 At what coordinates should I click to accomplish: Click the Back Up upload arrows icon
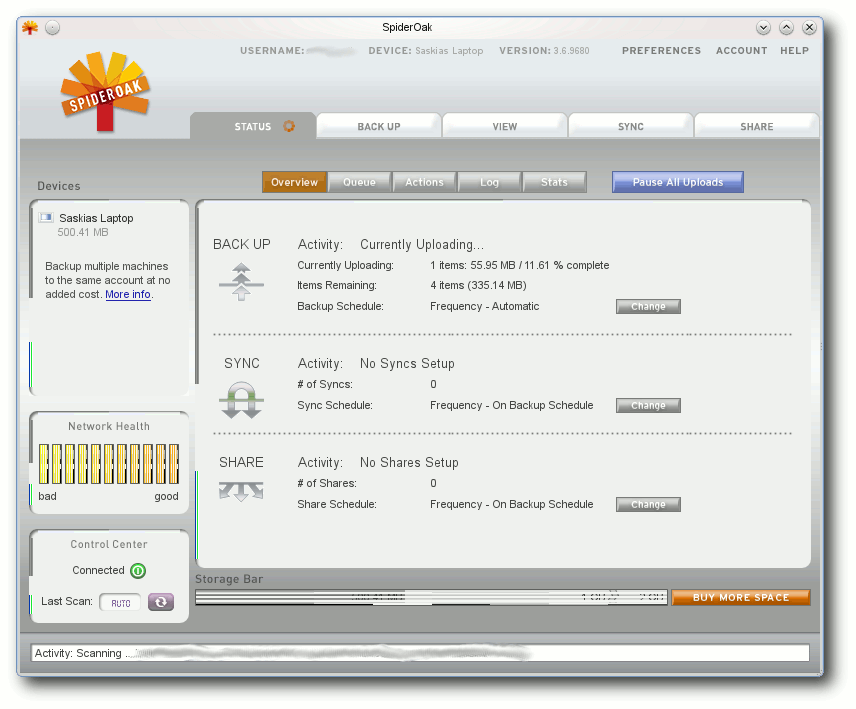(241, 282)
